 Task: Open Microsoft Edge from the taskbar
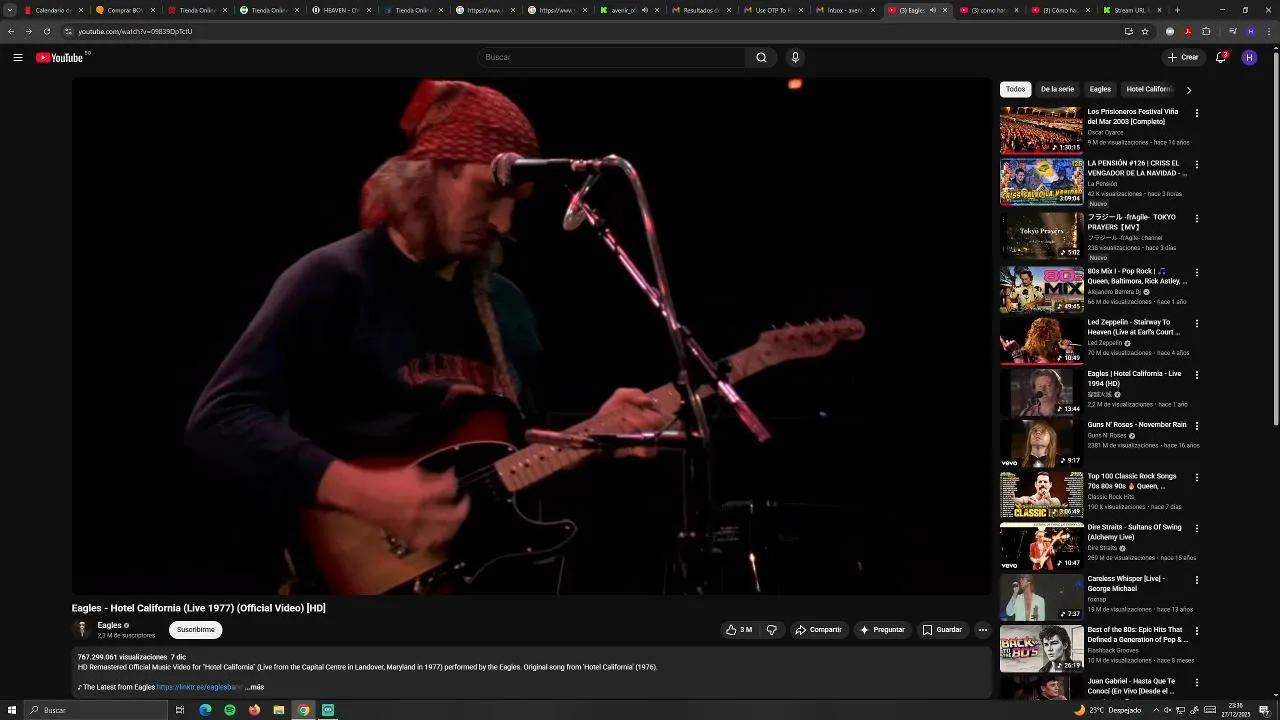tap(205, 710)
